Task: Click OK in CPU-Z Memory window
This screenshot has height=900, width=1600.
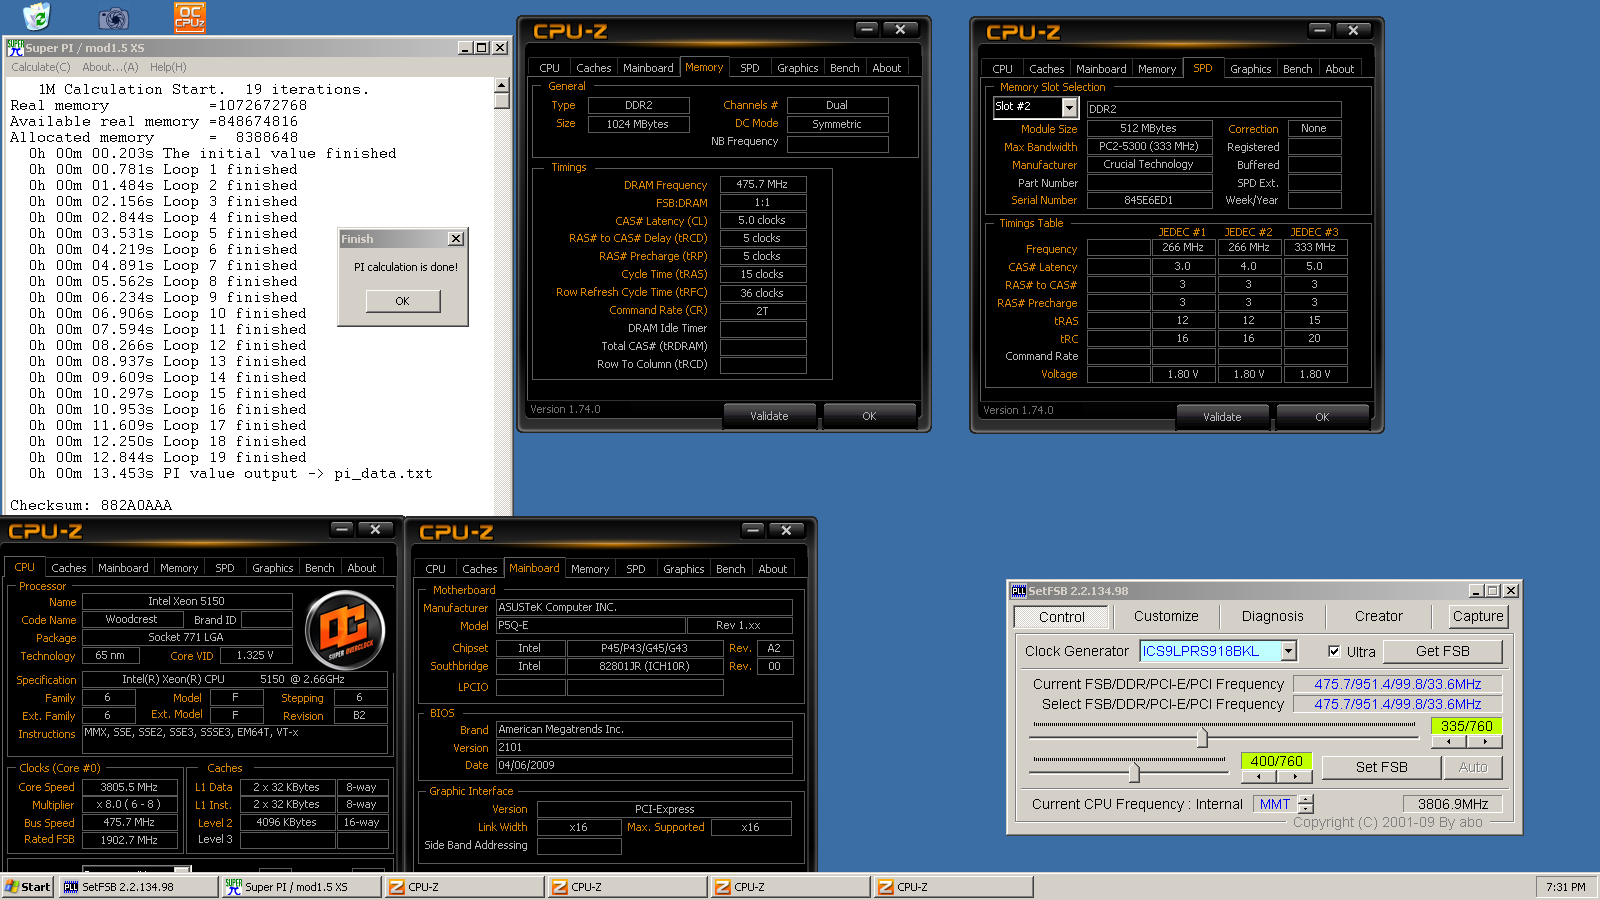Action: pos(869,416)
